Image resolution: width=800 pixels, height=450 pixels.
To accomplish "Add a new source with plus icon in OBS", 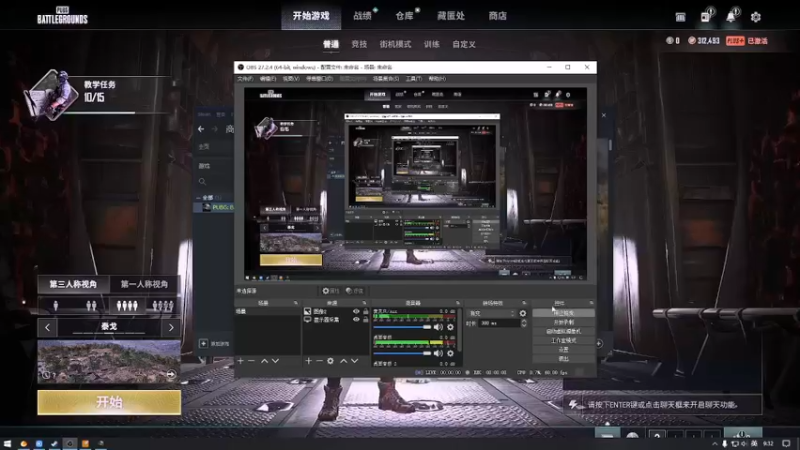I will pos(308,361).
